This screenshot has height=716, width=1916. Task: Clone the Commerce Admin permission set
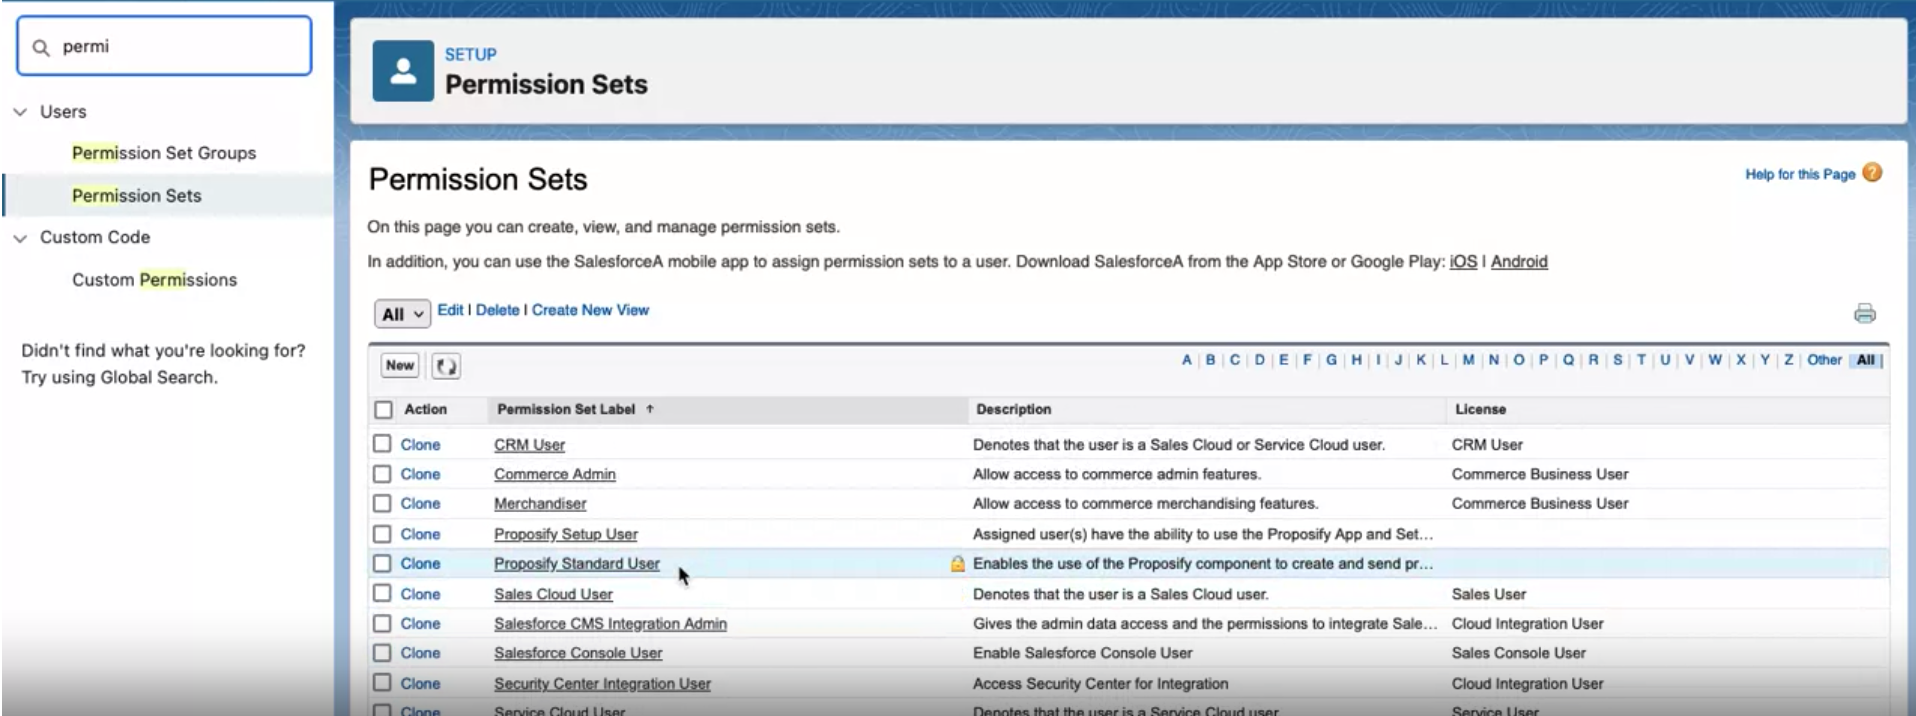tap(420, 474)
